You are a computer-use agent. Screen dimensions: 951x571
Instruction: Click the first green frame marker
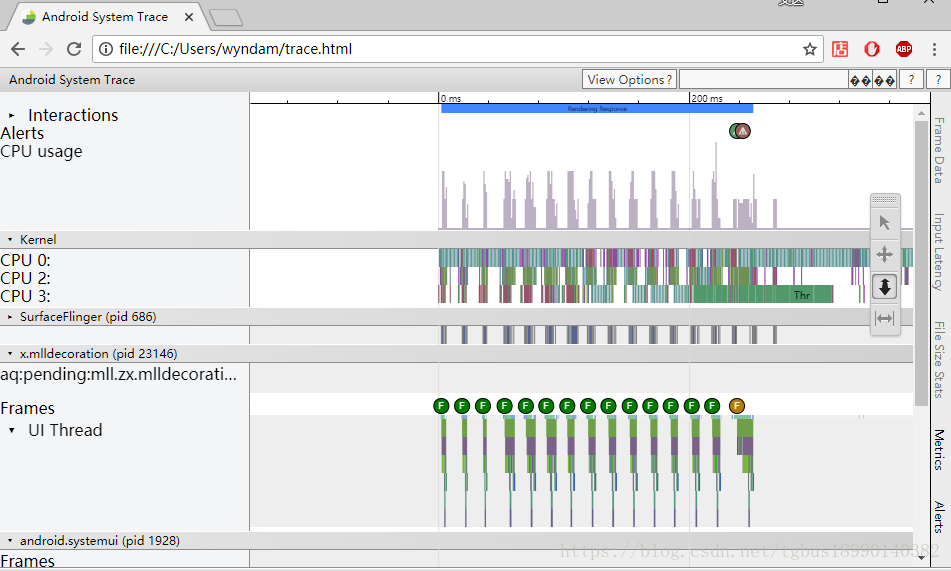(x=441, y=406)
